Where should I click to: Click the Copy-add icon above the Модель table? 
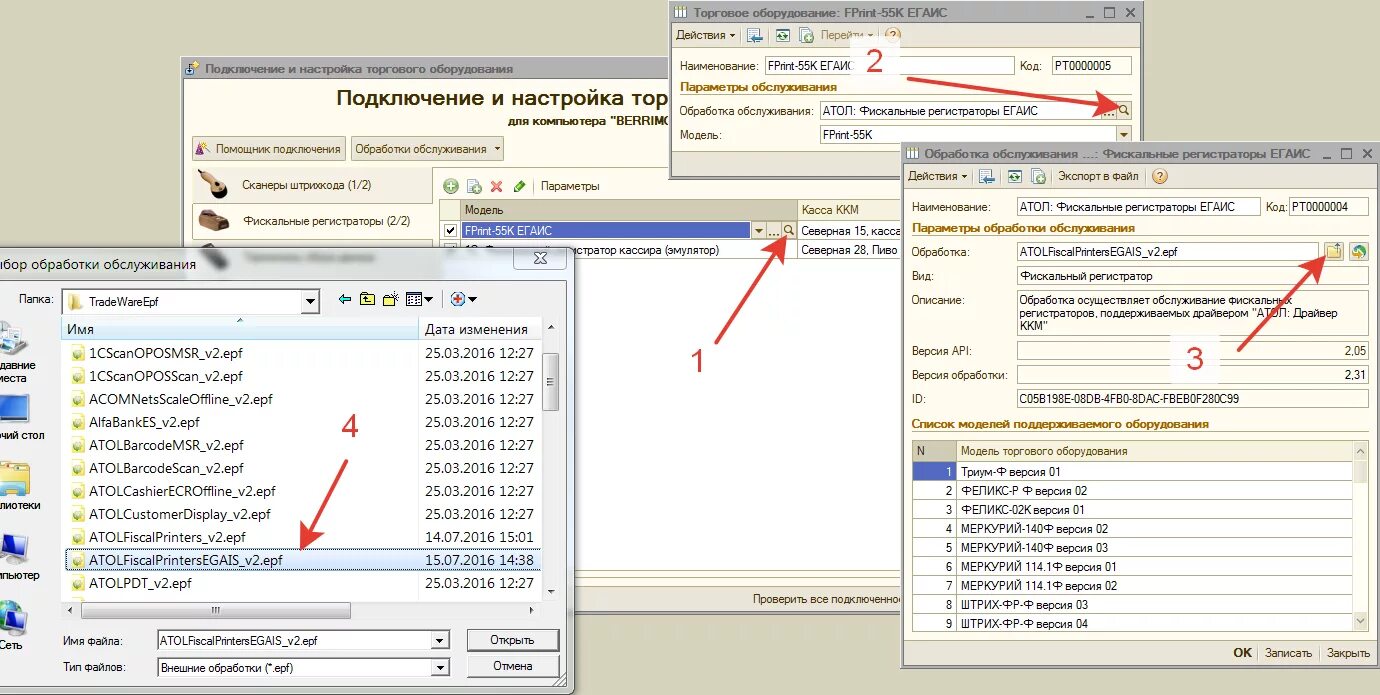[474, 186]
